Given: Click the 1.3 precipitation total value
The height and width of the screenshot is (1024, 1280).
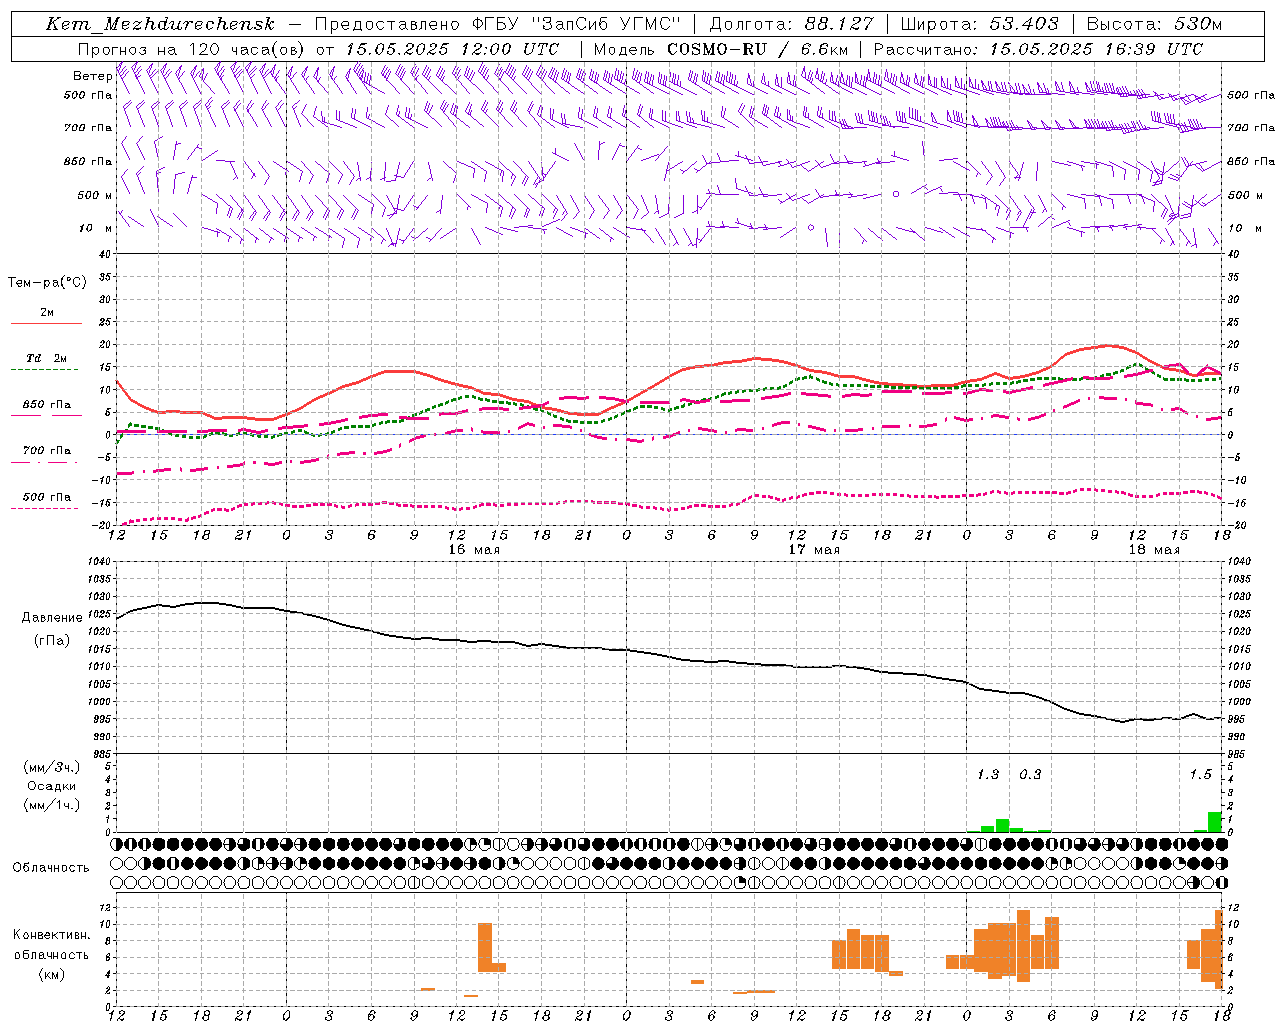Looking at the screenshot, I should tap(988, 774).
